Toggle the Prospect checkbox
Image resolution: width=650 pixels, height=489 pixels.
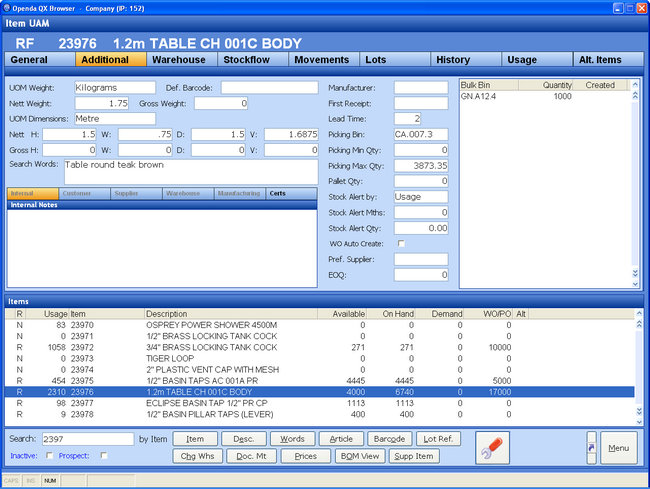(104, 455)
